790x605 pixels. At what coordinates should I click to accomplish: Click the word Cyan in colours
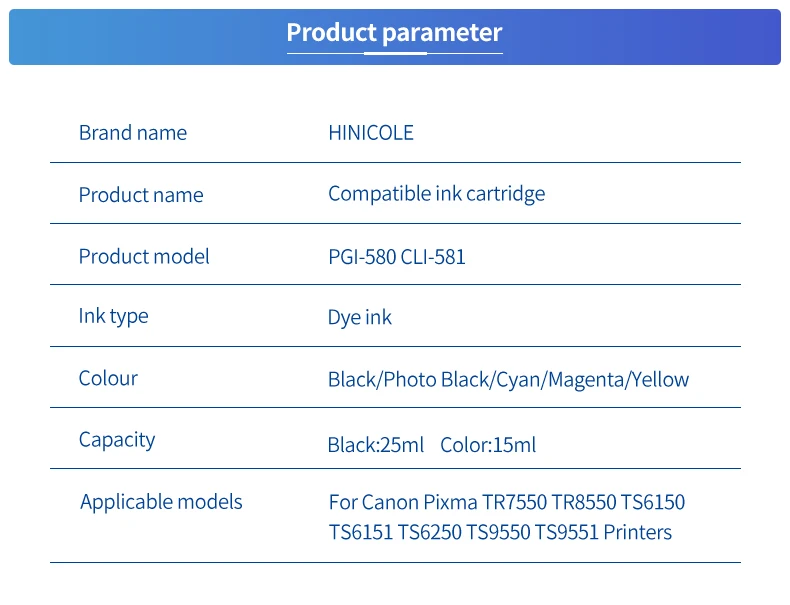tap(520, 380)
